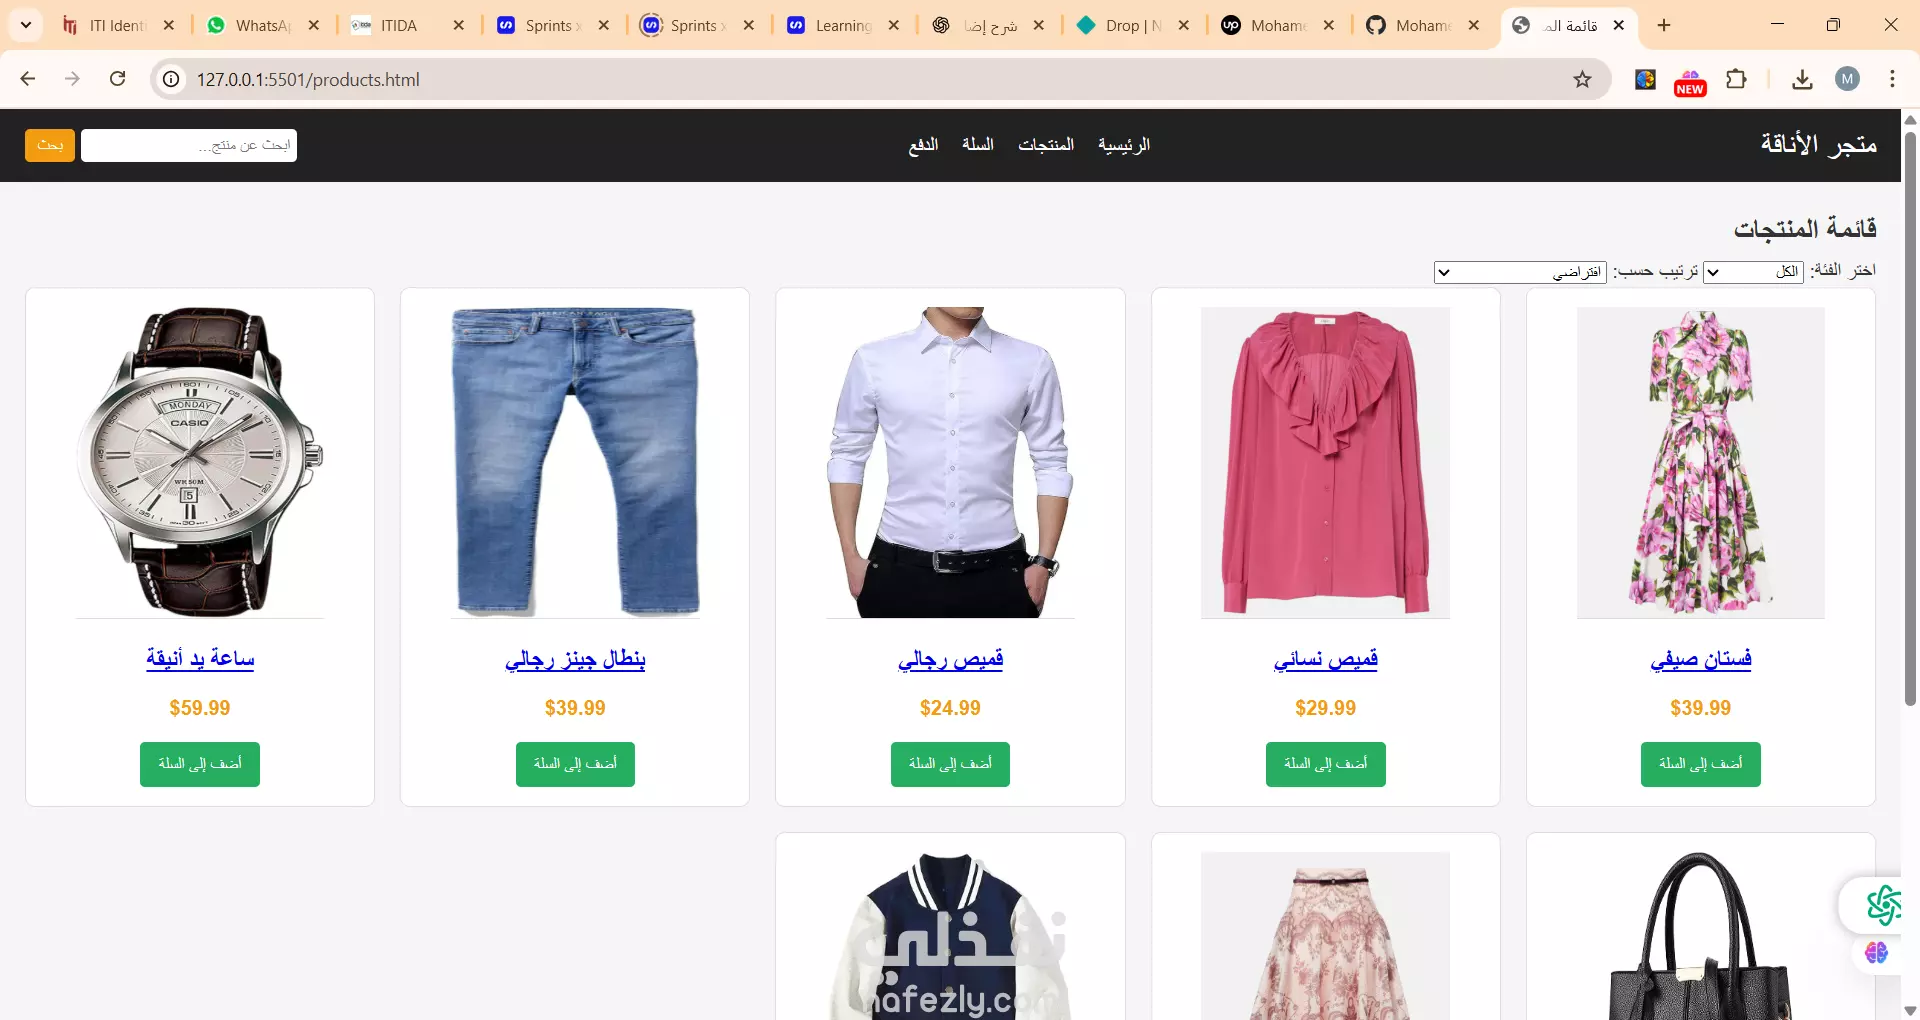Open Chrome three-dot menu
This screenshot has width=1920, height=1020.
1892,79
